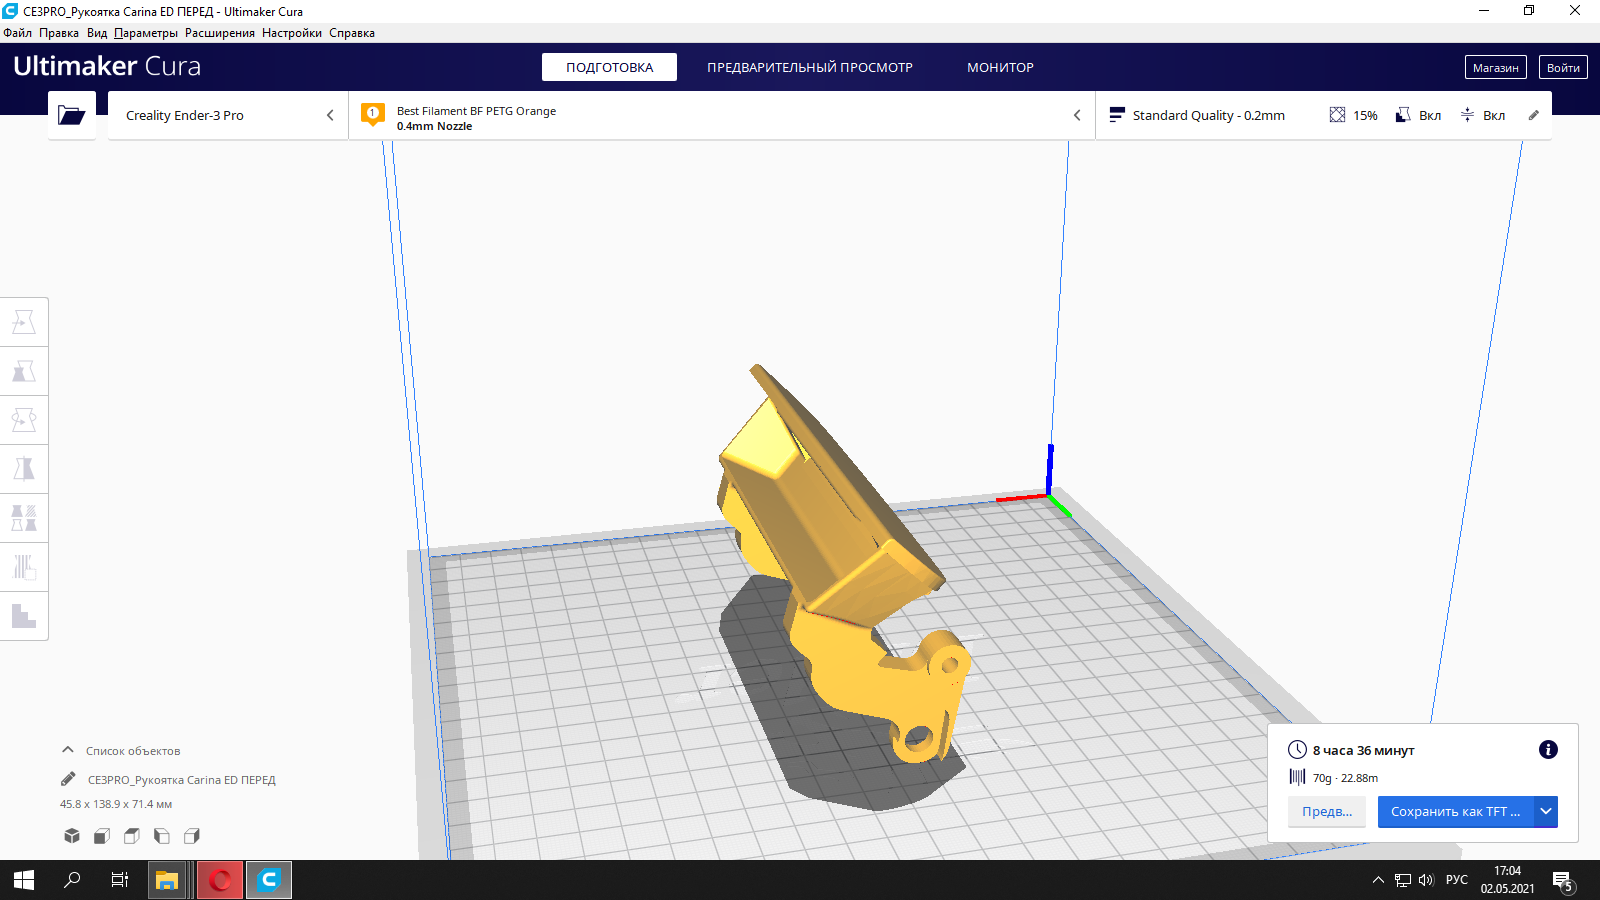Open the taskbar clock showing 17:04
The image size is (1600, 900).
coord(1507,880)
